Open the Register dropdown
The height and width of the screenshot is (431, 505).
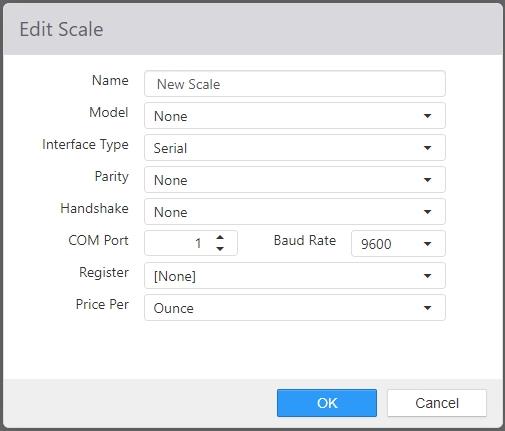tap(295, 276)
